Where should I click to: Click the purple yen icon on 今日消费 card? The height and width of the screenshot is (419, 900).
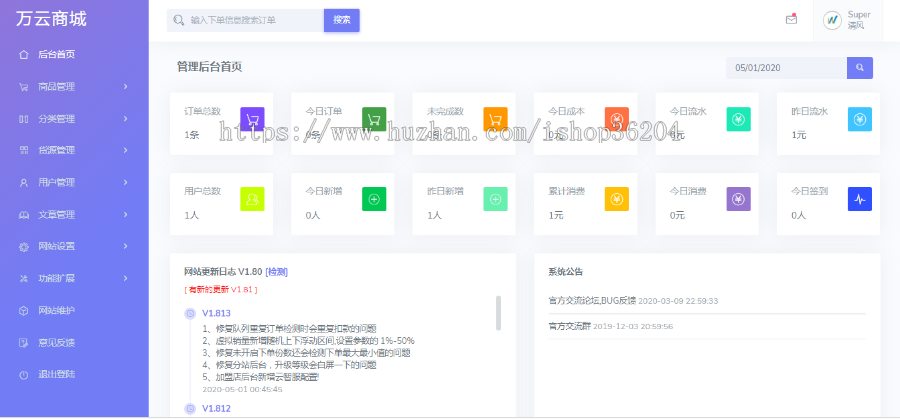738,199
